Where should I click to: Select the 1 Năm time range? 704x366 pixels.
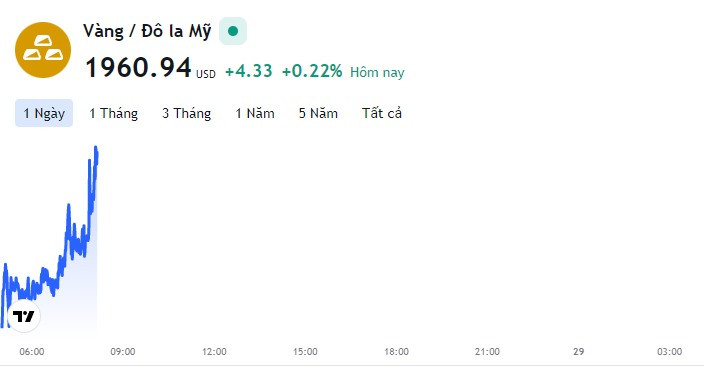click(255, 113)
